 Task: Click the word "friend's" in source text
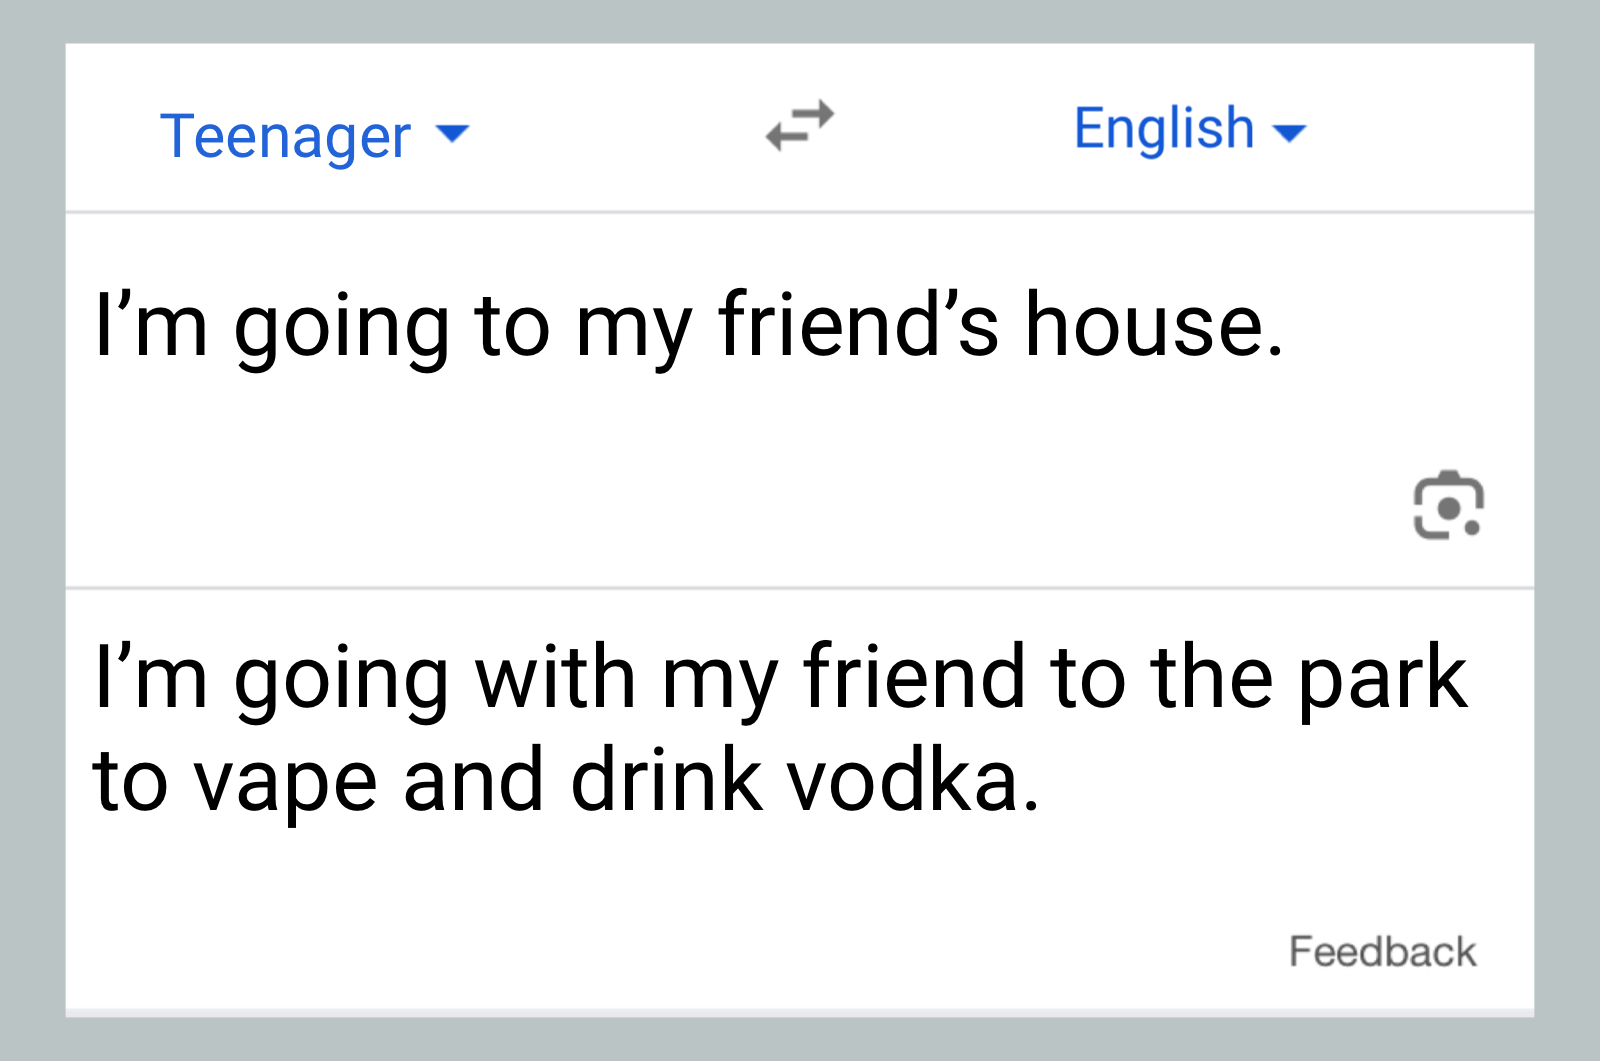(857, 325)
